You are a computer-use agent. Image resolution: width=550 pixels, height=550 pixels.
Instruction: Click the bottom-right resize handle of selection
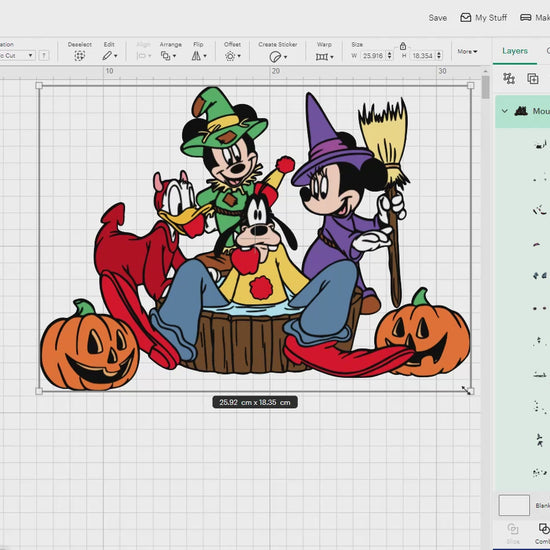click(x=471, y=391)
